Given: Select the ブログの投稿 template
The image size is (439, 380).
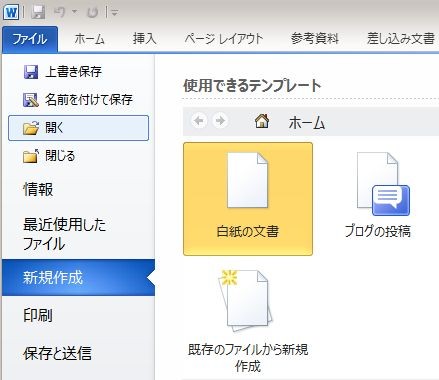Looking at the screenshot, I should [378, 195].
